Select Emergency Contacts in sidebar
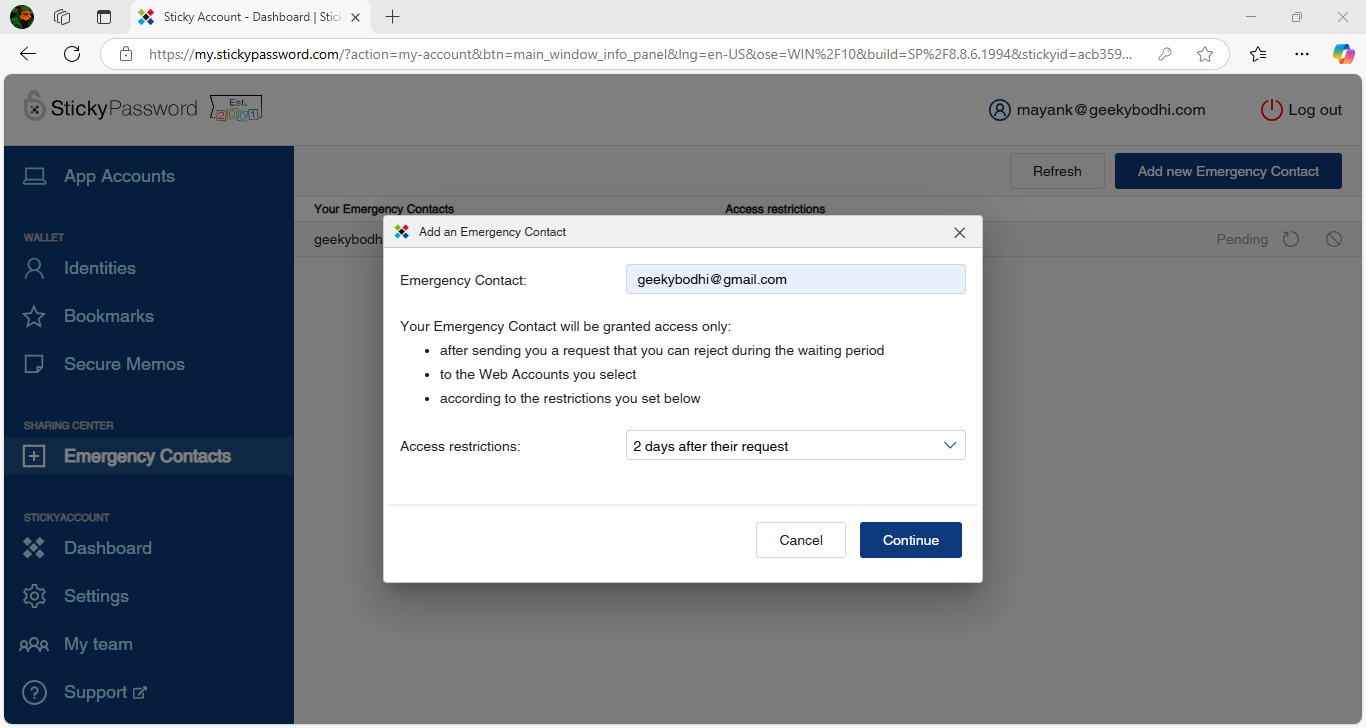Viewport: 1366px width, 728px height. click(147, 456)
